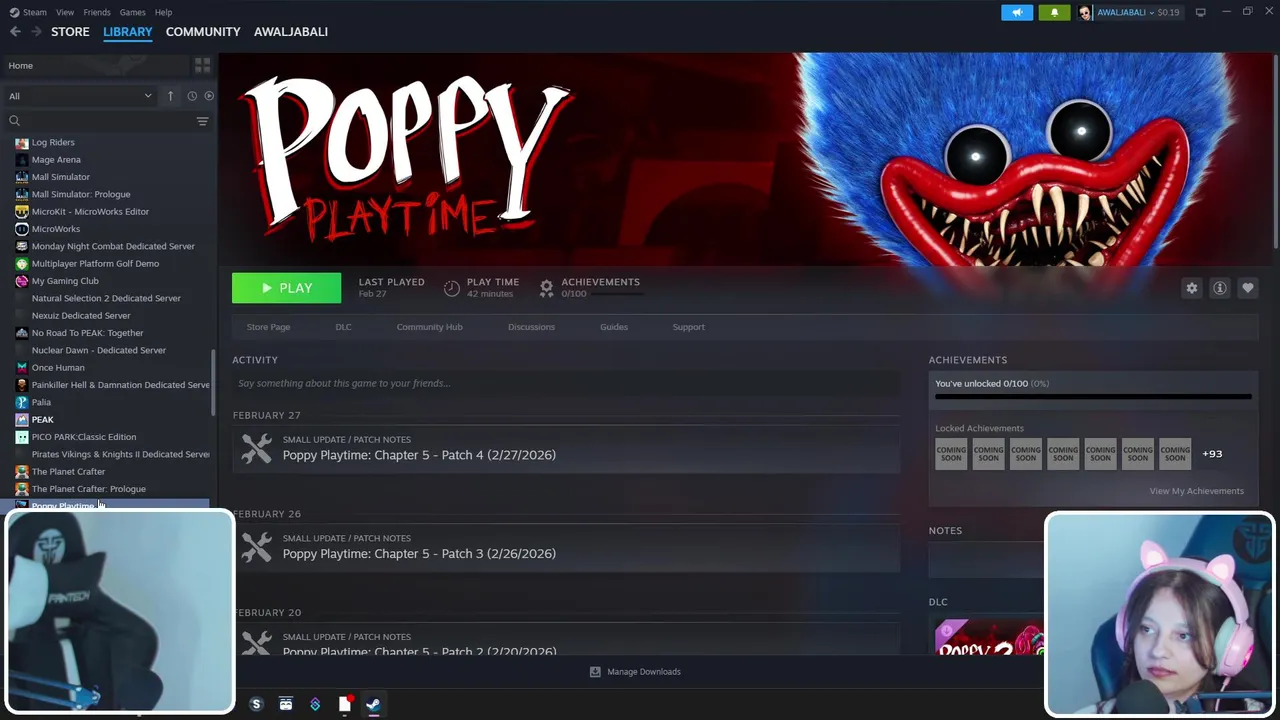The image size is (1280, 720).
Task: Click the play time clock icon
Action: tap(452, 288)
